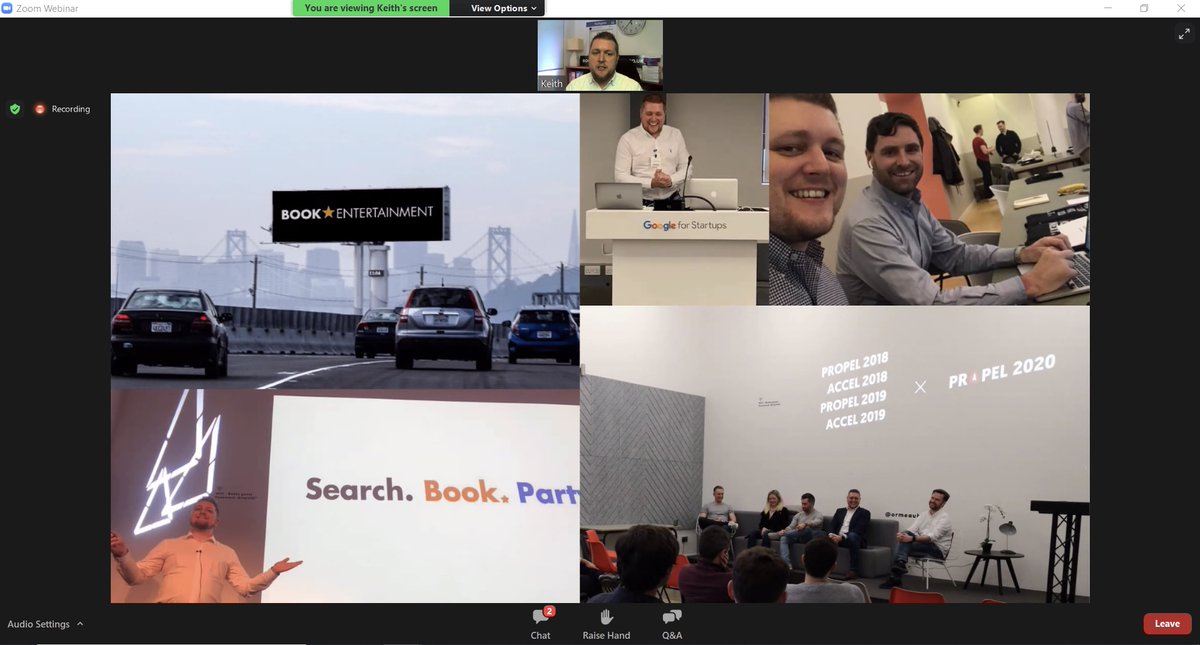1200x645 pixels.
Task: Click the Zoom Webinar app icon
Action: (7, 8)
